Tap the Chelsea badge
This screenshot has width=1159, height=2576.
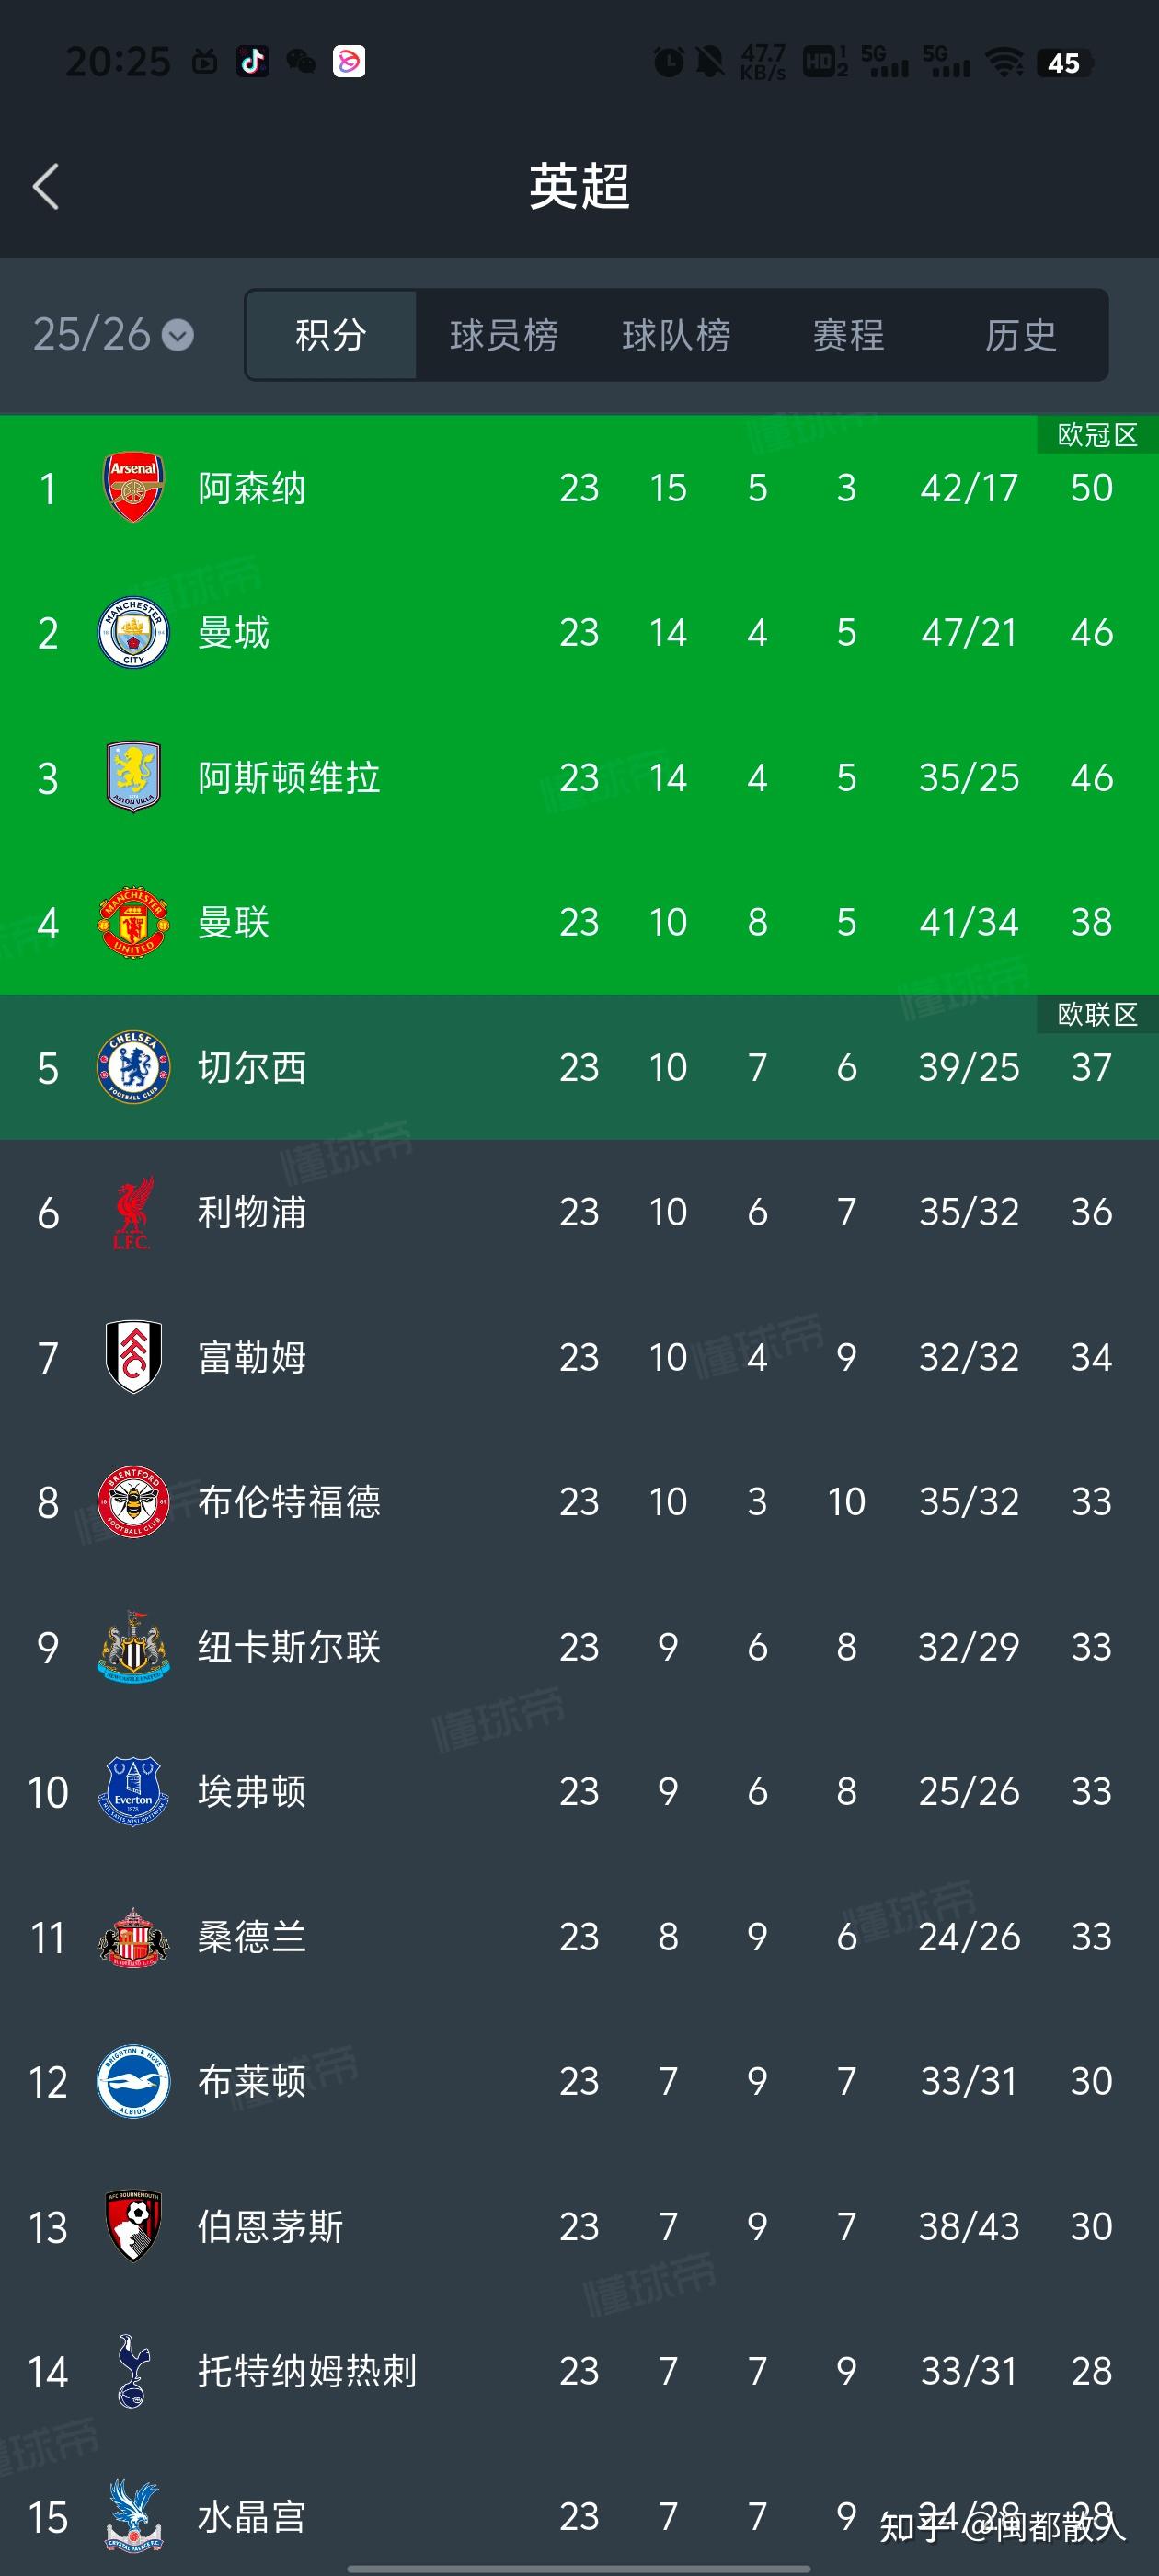pyautogui.click(x=133, y=1067)
